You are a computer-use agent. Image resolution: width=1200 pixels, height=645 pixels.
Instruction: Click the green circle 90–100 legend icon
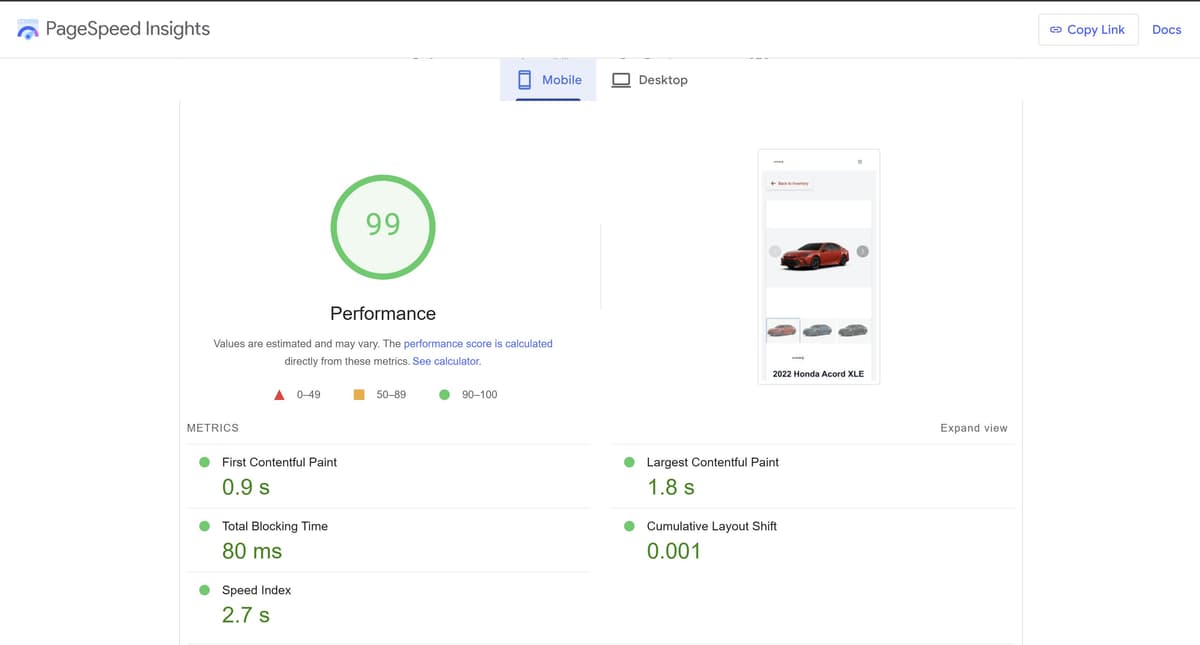point(444,395)
